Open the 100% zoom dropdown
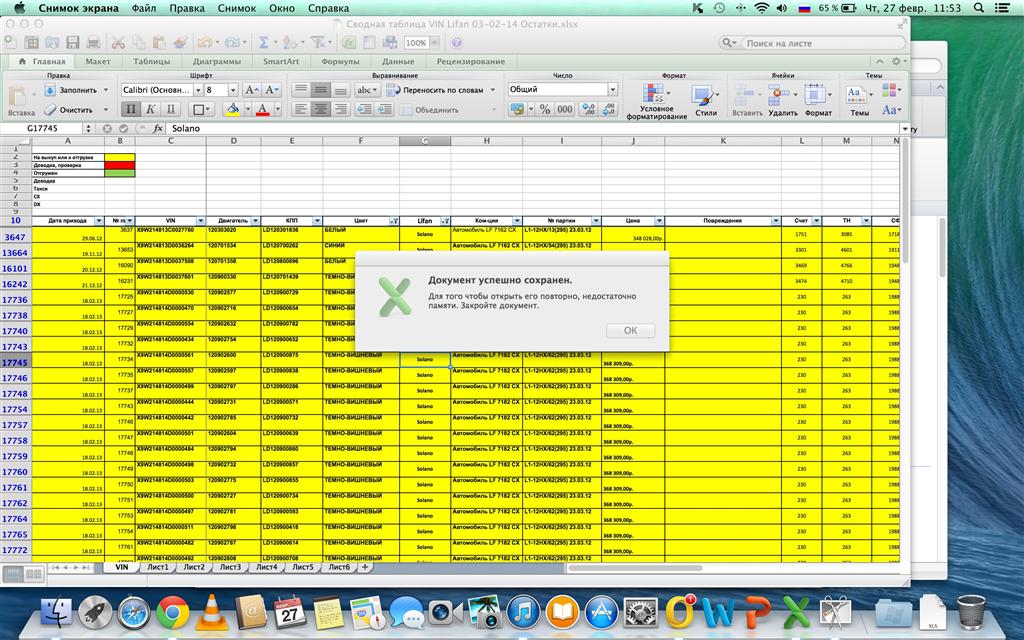 coord(434,43)
